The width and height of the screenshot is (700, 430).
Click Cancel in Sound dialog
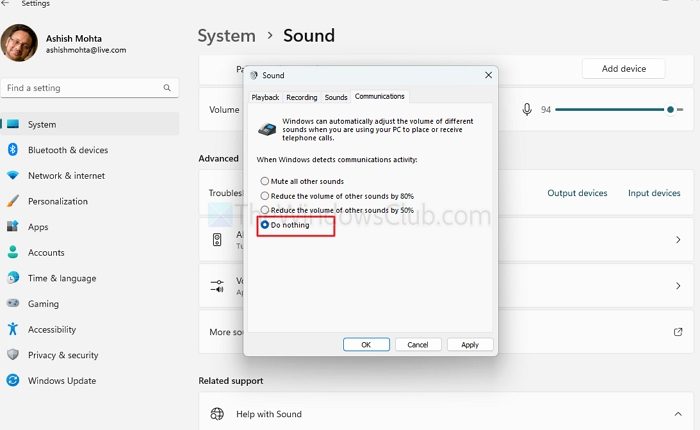point(418,345)
